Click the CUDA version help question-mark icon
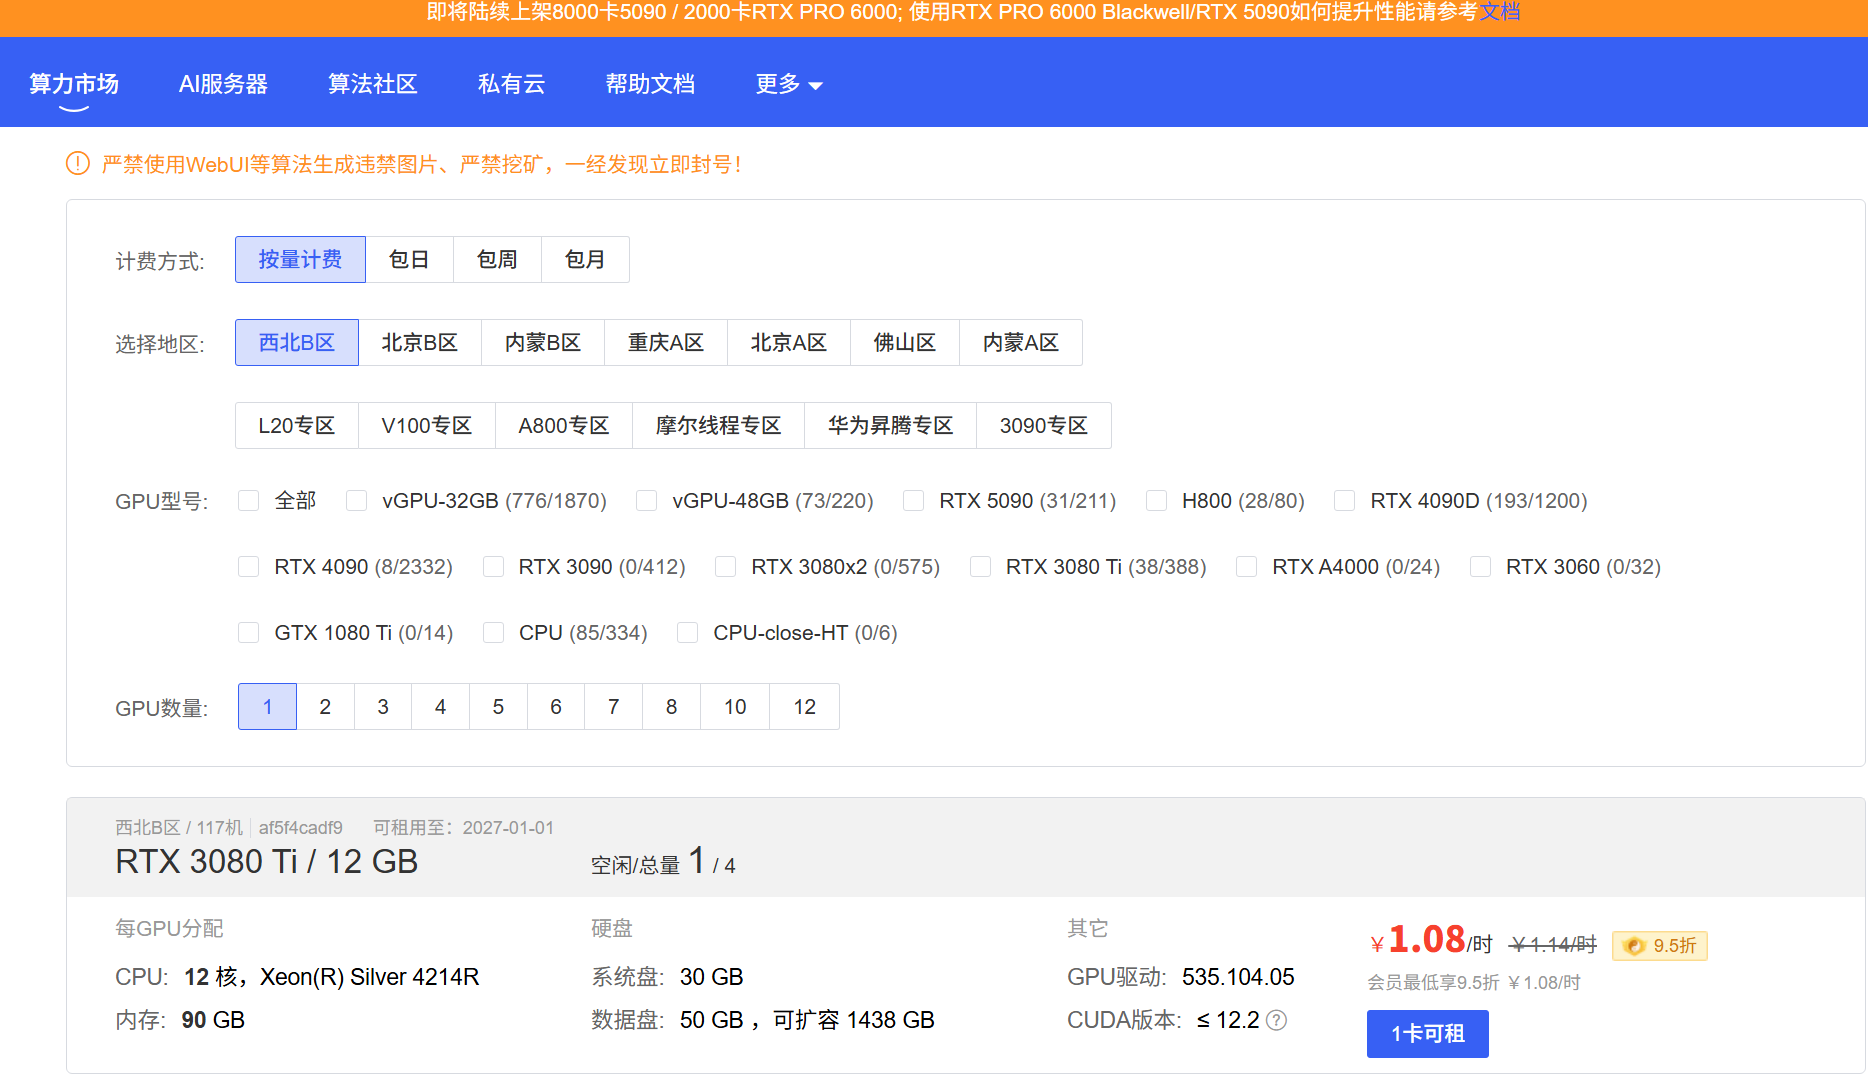 (x=1276, y=1020)
